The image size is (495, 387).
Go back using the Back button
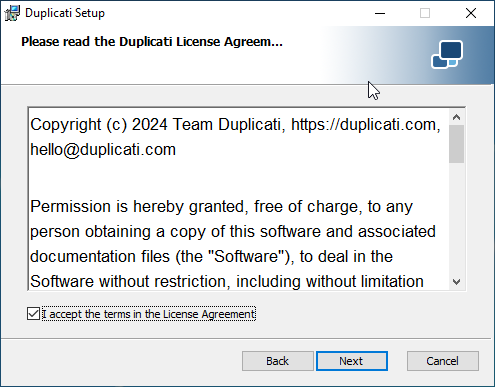(x=278, y=361)
